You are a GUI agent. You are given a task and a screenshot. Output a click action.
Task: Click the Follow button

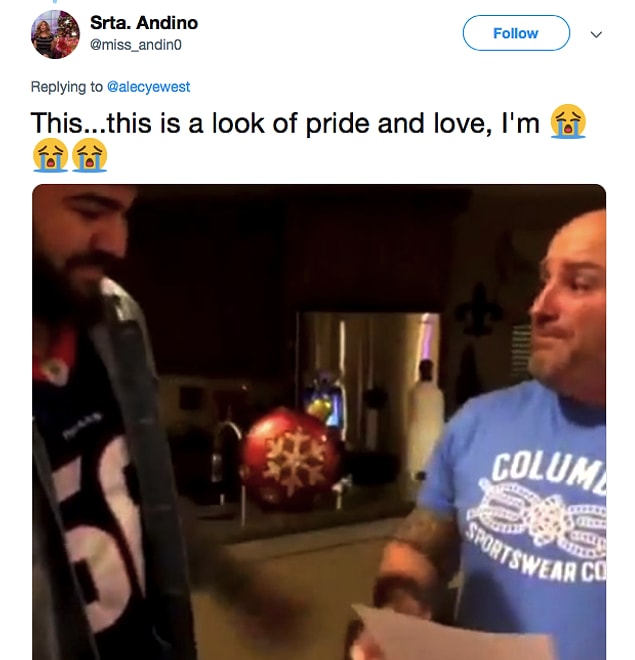[x=516, y=33]
